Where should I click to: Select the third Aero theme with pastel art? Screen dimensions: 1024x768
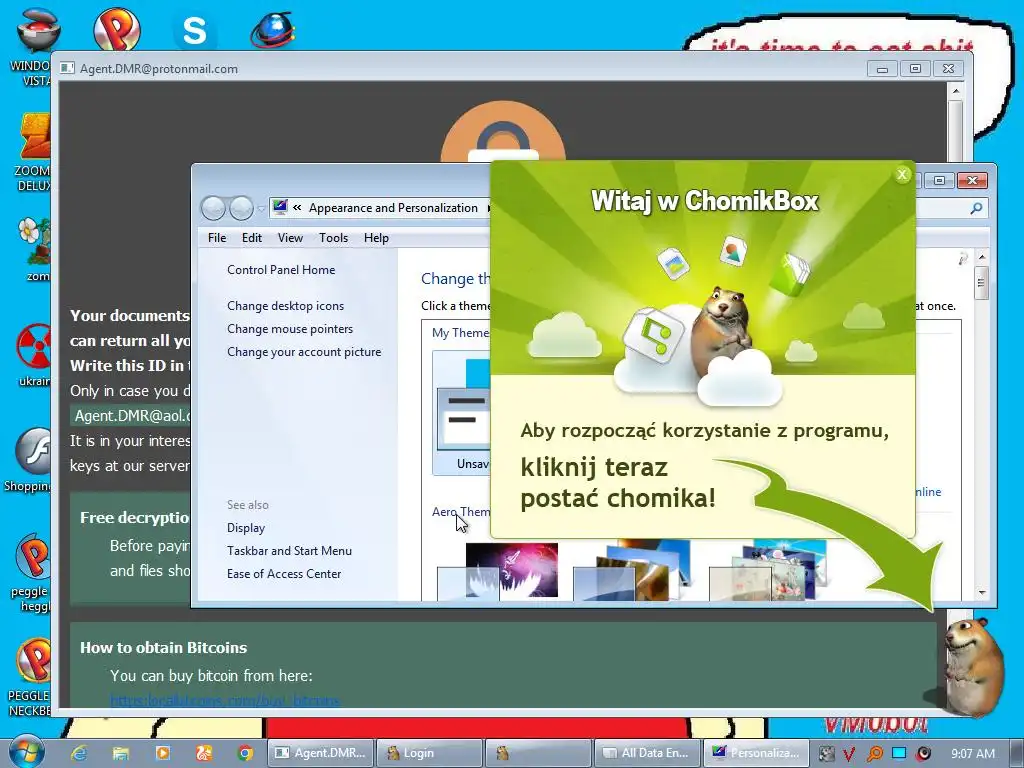(768, 571)
